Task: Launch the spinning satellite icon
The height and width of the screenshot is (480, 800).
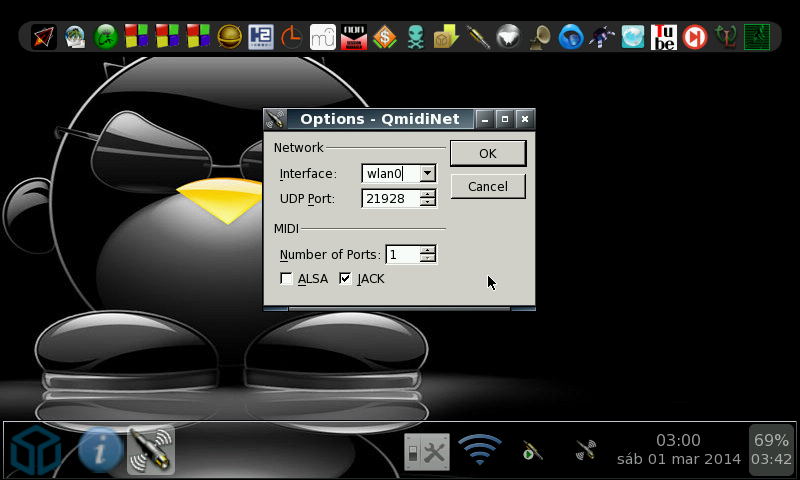Action: pos(602,37)
